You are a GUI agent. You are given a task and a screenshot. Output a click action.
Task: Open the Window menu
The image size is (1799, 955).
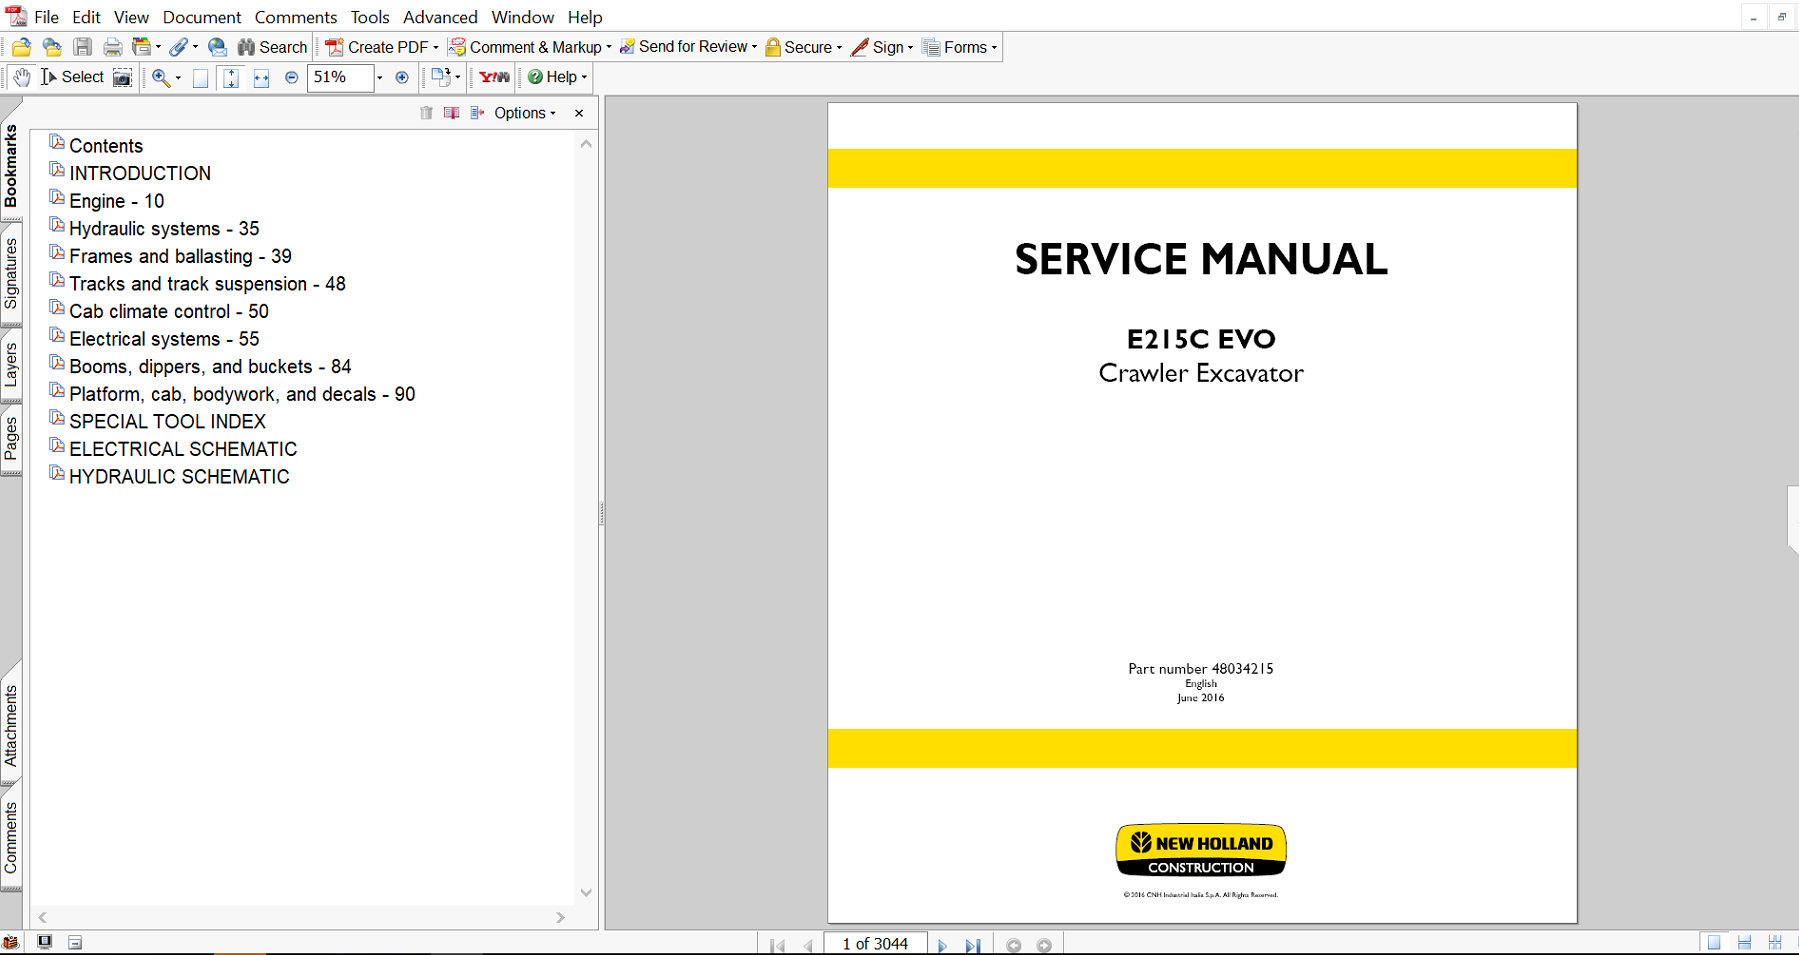point(523,17)
